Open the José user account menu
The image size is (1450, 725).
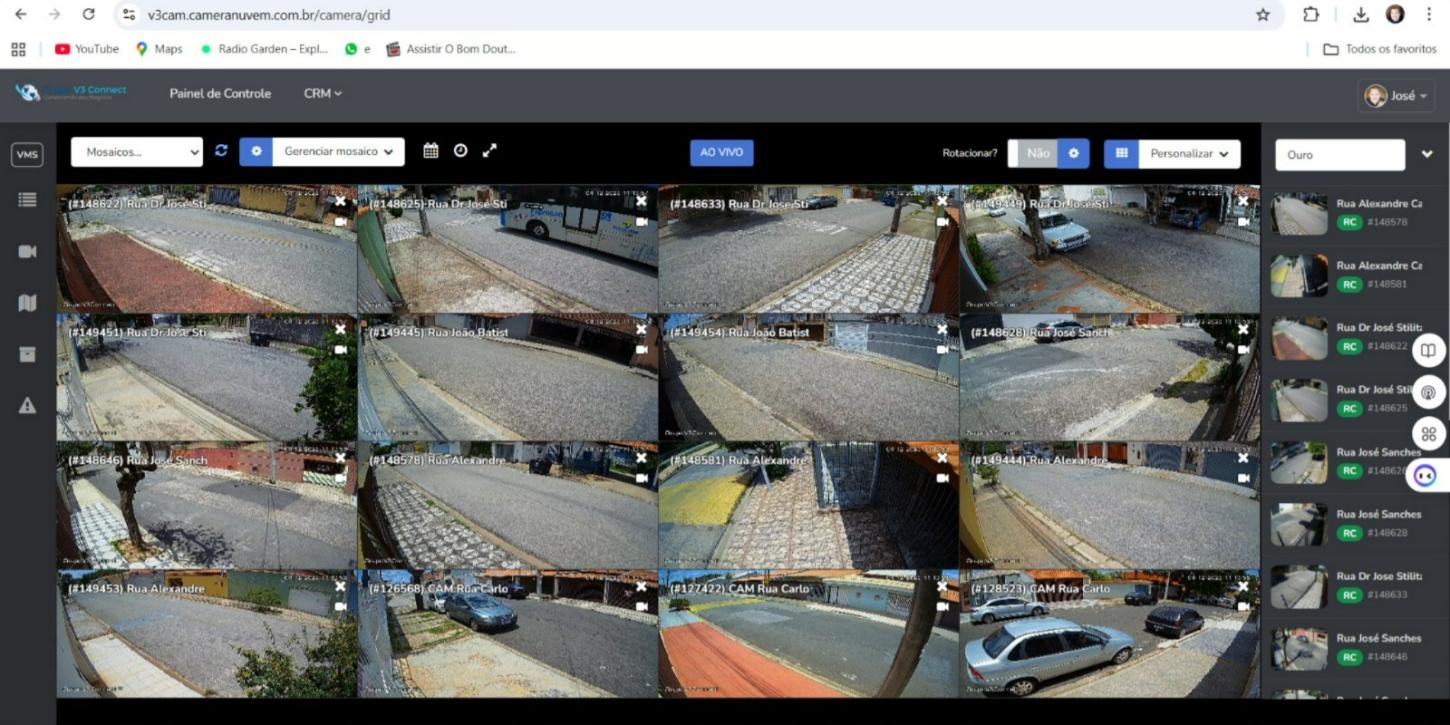[1397, 96]
